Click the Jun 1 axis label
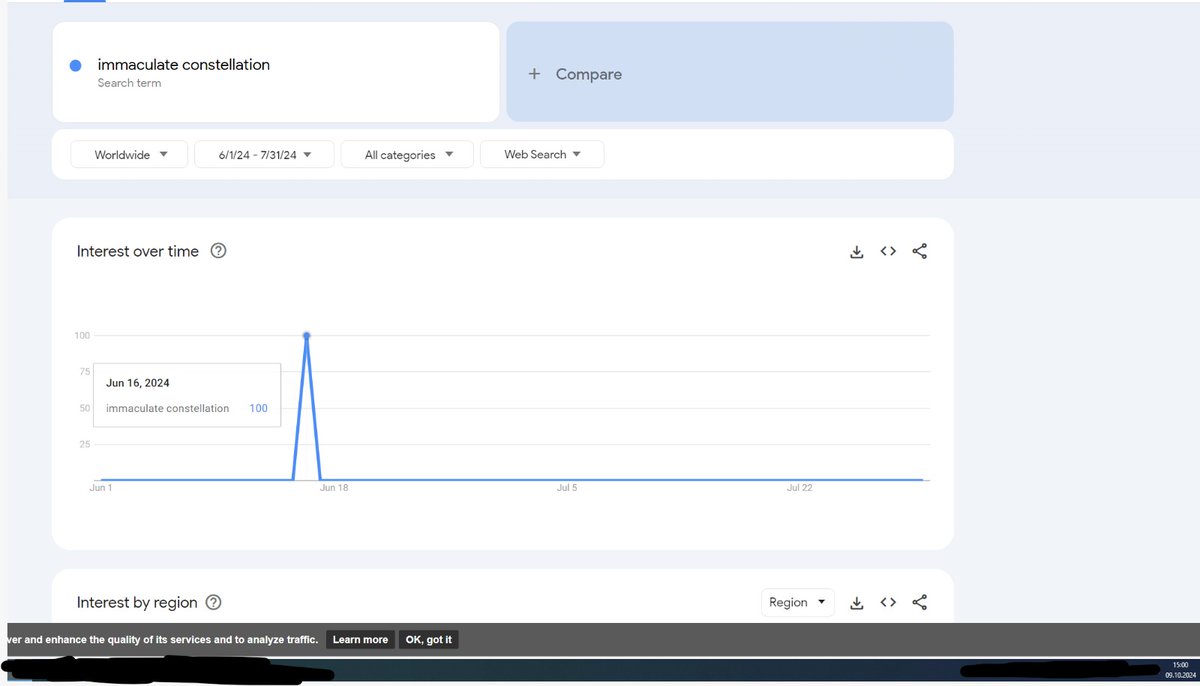 click(x=101, y=488)
